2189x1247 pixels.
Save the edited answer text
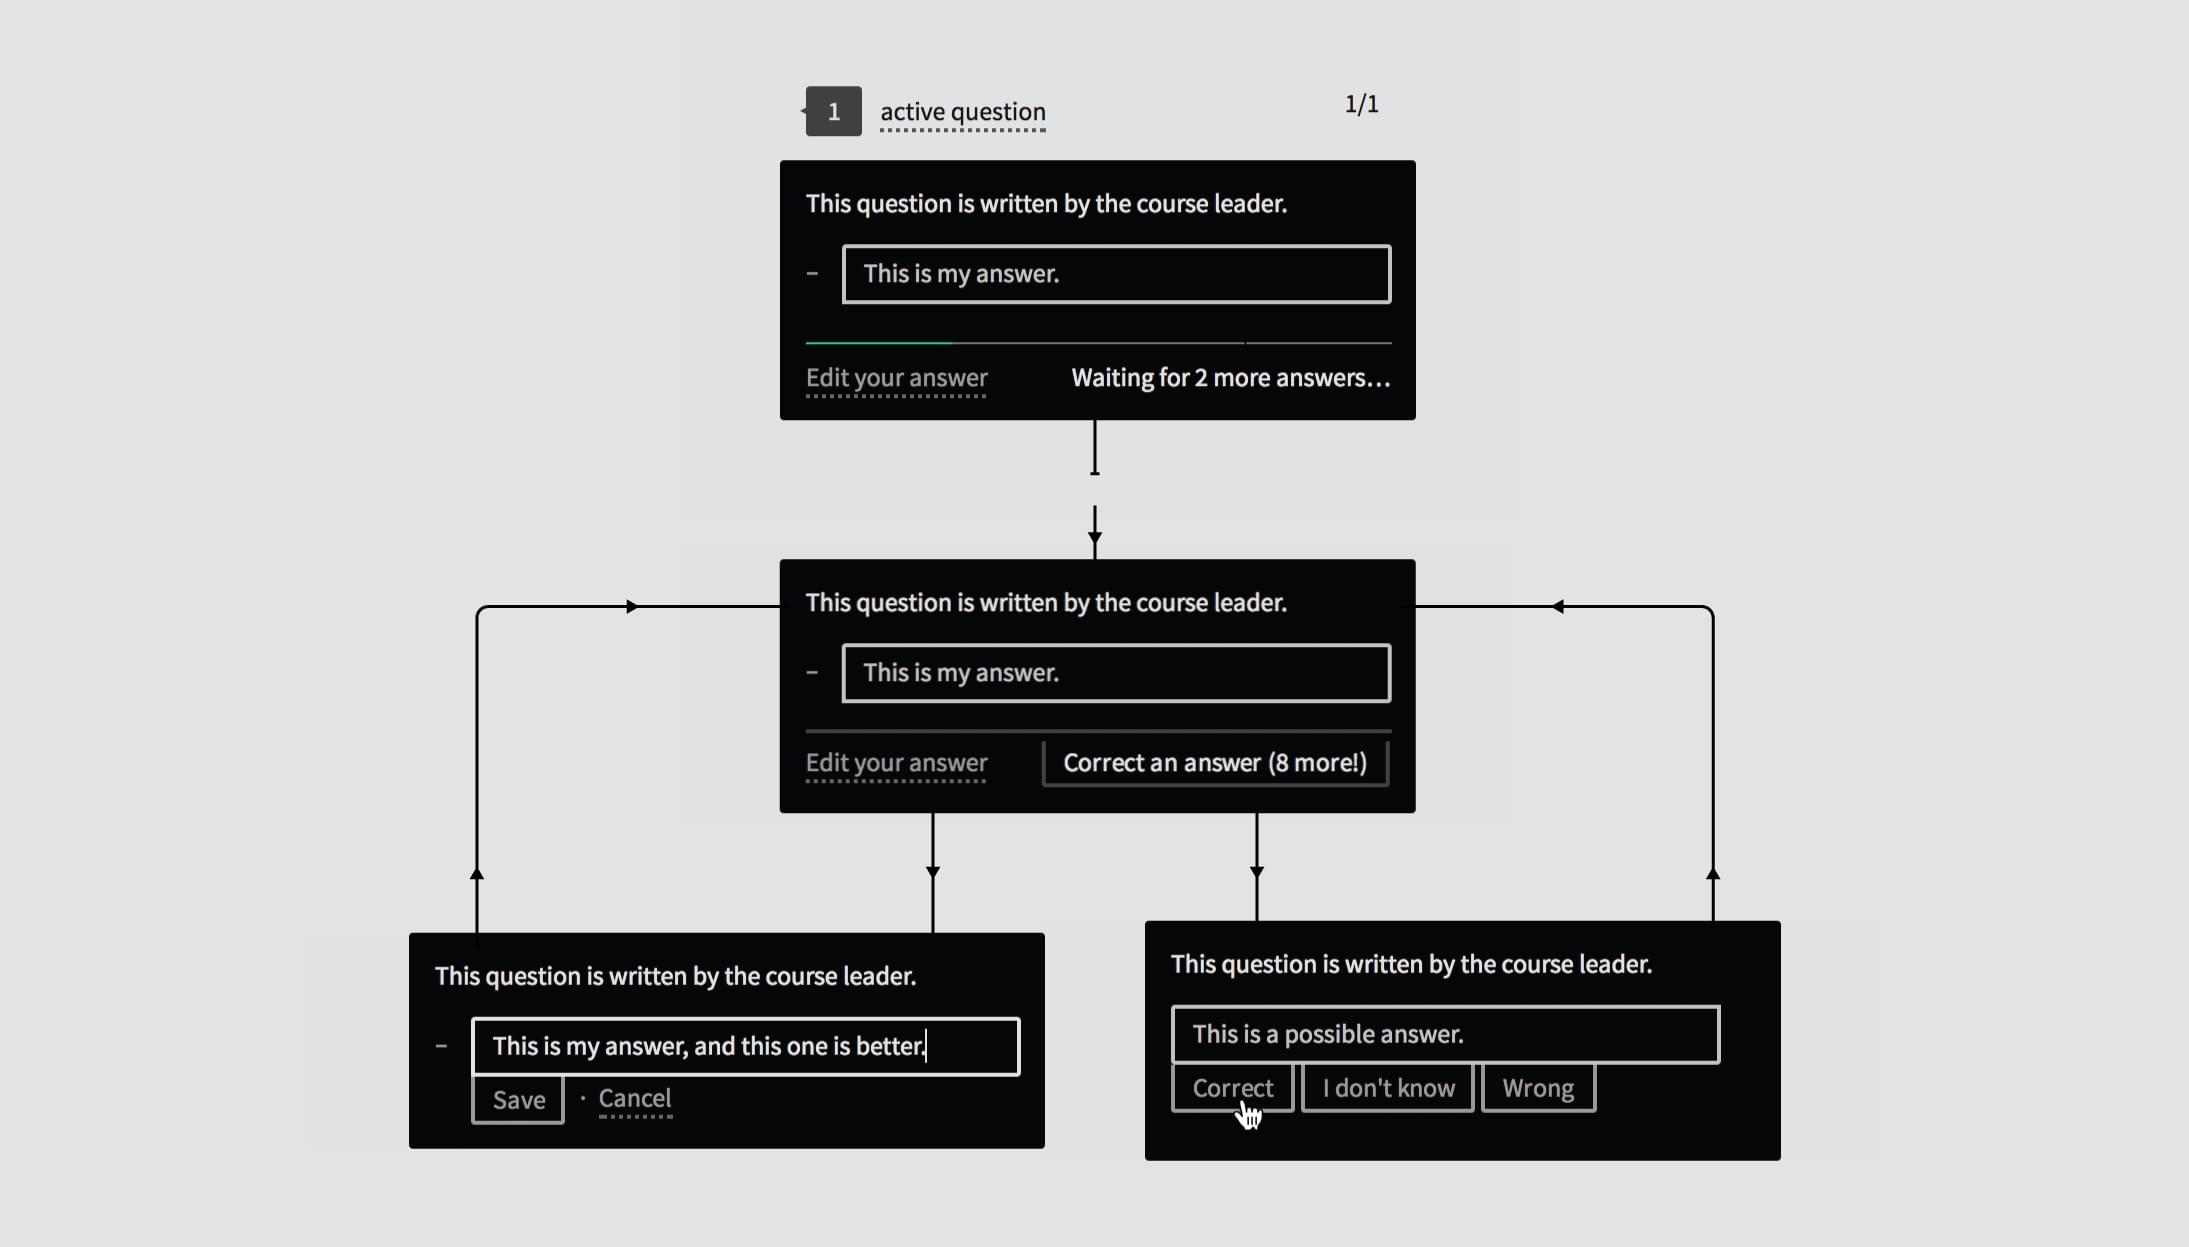click(x=517, y=1098)
